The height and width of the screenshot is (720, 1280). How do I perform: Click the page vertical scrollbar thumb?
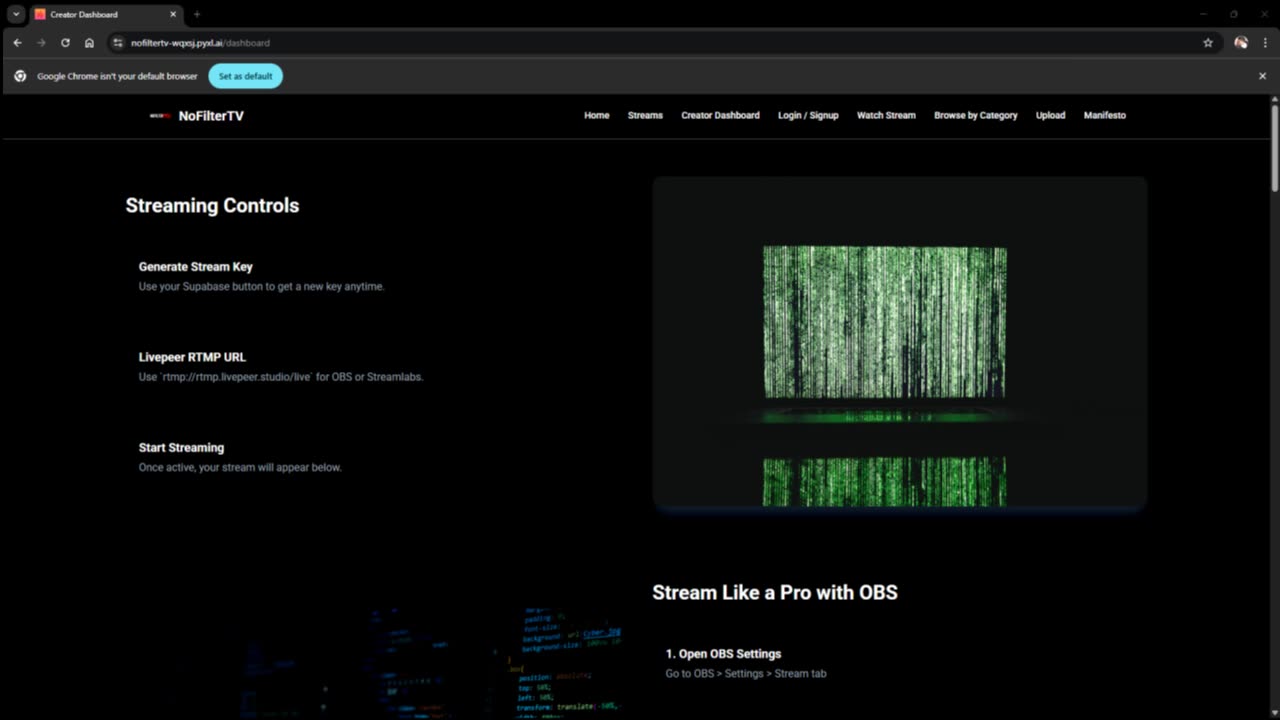[1275, 147]
